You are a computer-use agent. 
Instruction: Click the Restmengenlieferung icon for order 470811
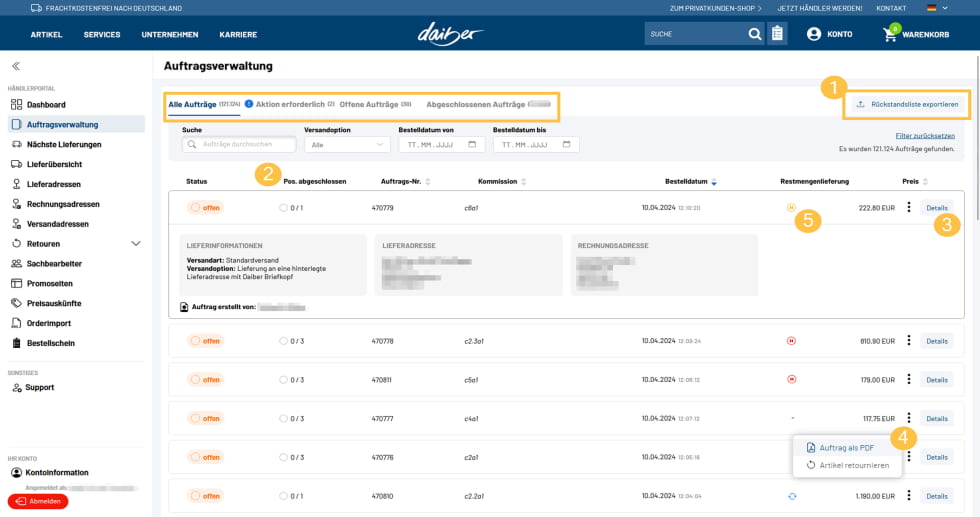coord(791,379)
